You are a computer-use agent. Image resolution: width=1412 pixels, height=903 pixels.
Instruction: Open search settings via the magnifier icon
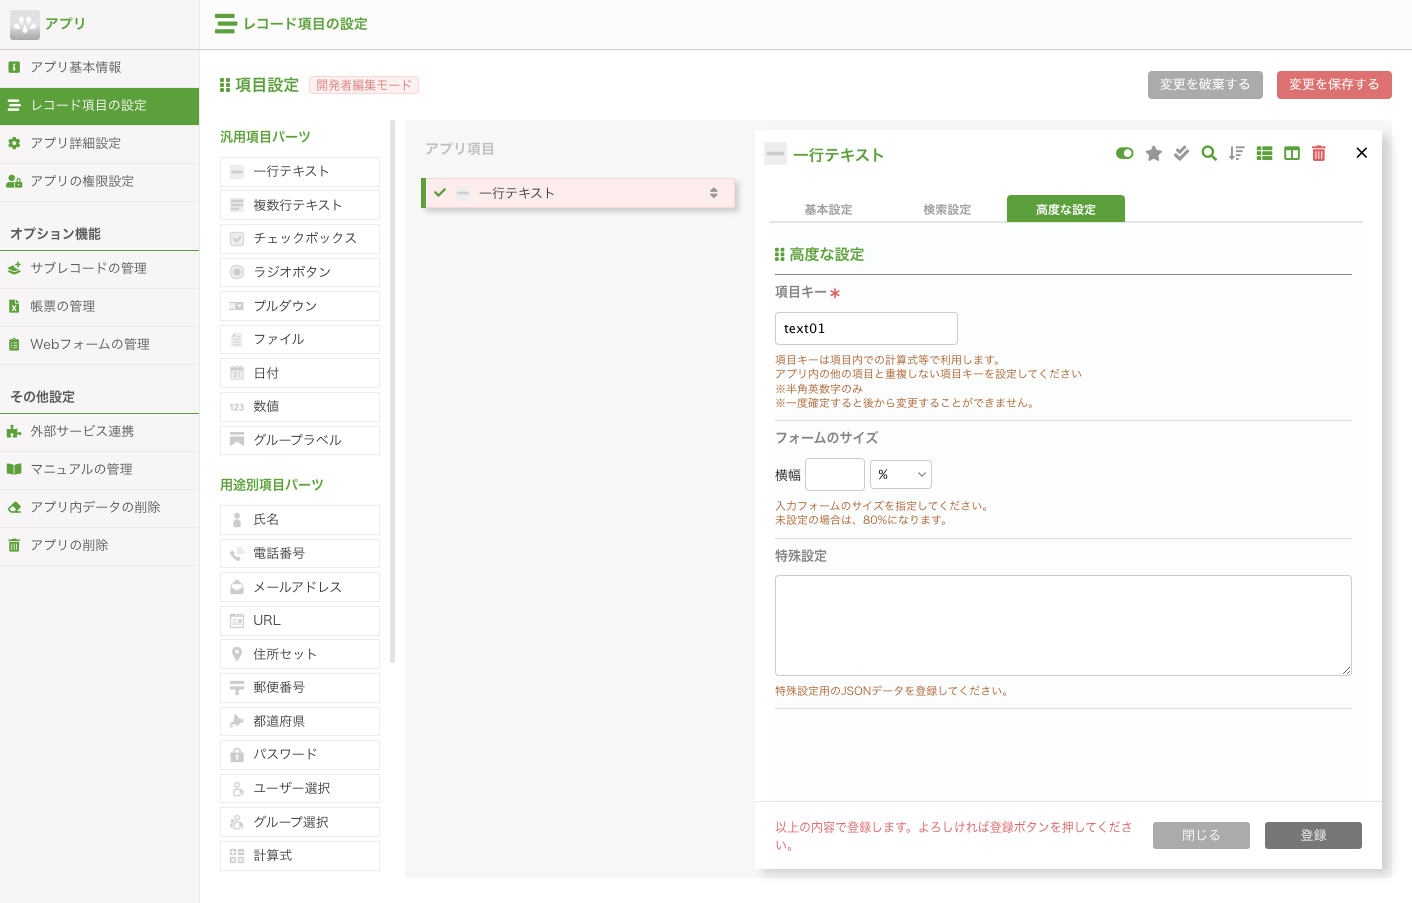[x=1209, y=154]
